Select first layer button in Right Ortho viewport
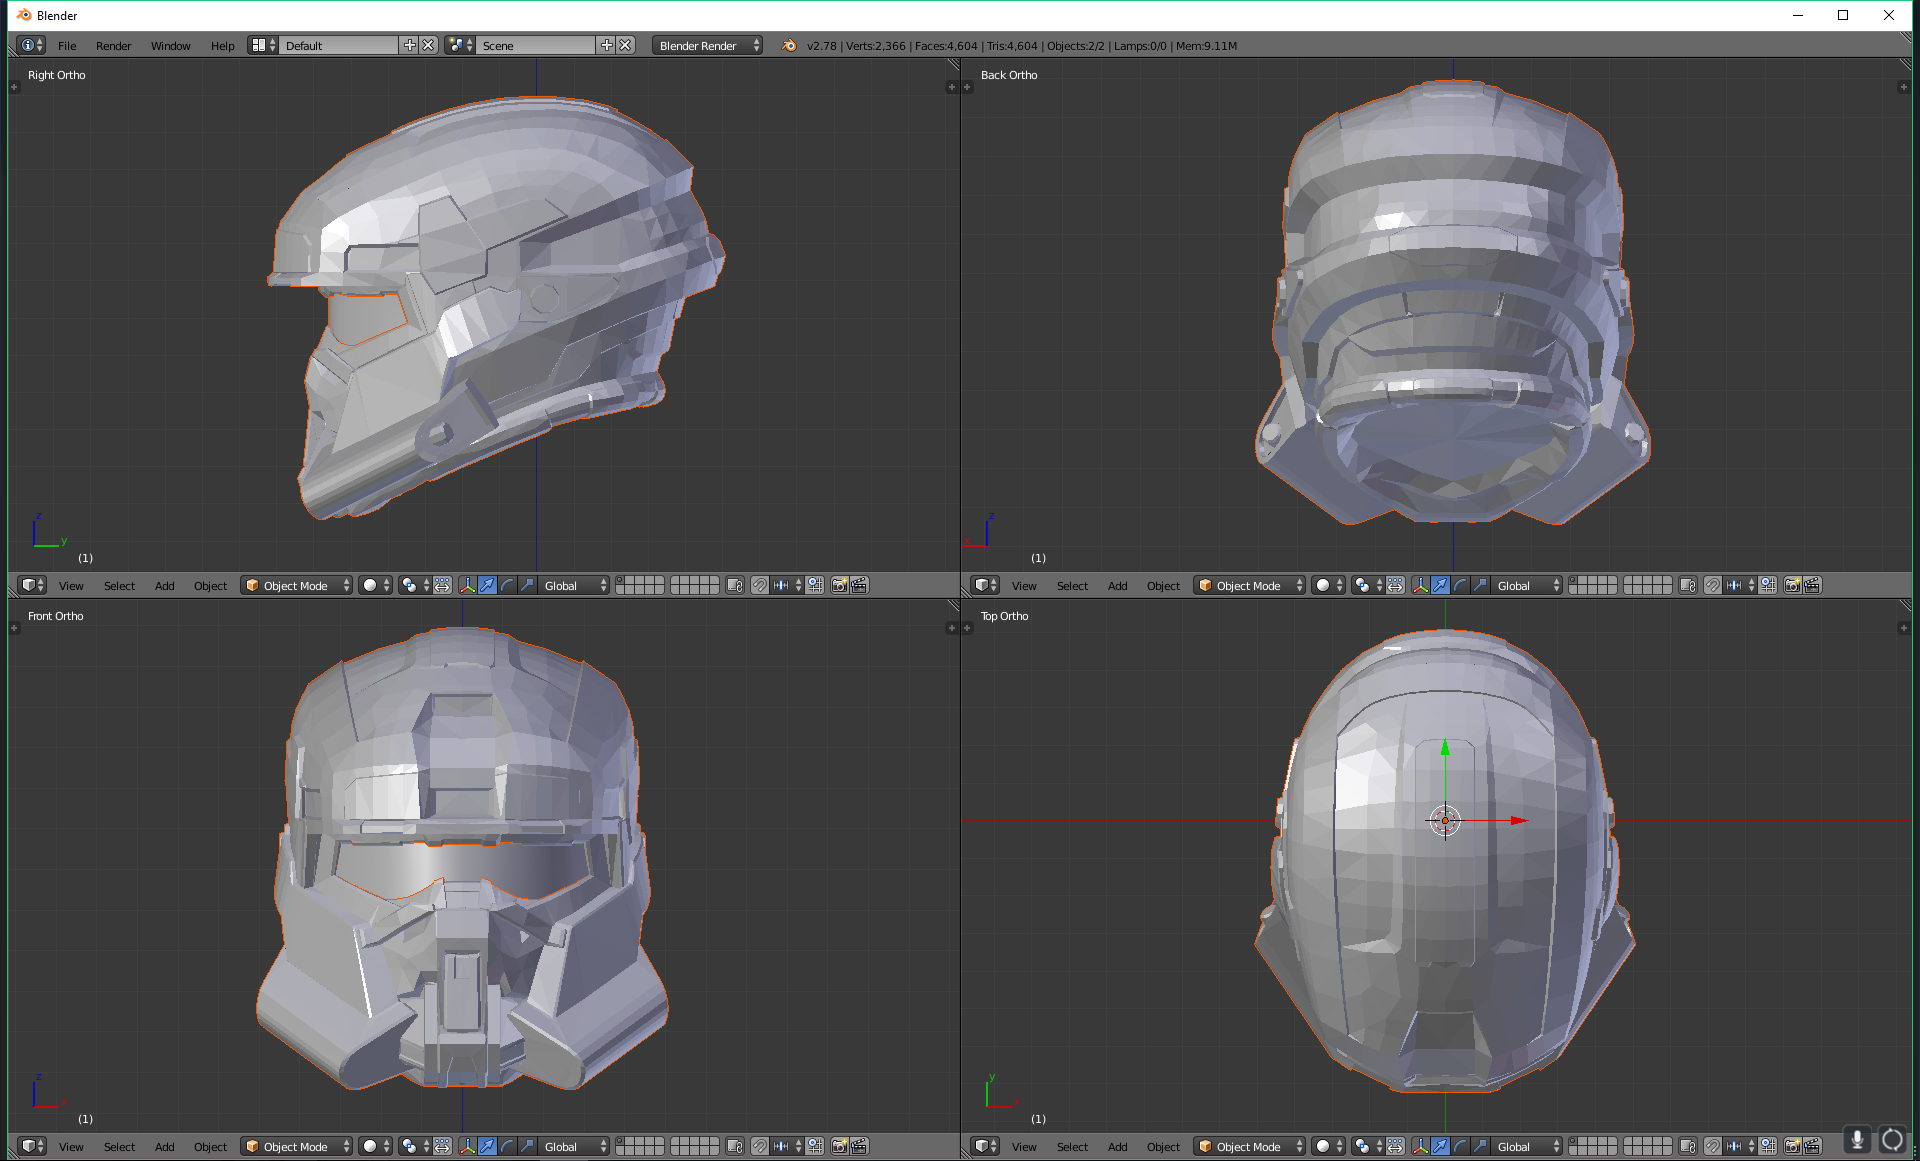Viewport: 1920px width, 1161px height. 620,581
